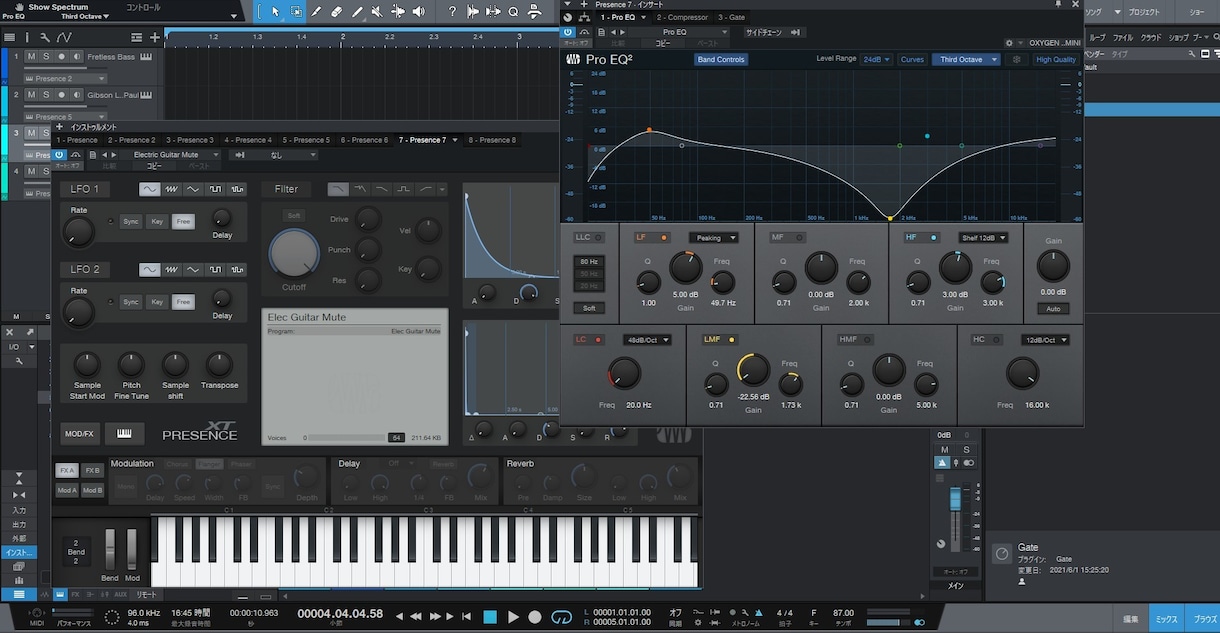
Task: Open the Level Range 24dB dropdown
Action: point(878,60)
